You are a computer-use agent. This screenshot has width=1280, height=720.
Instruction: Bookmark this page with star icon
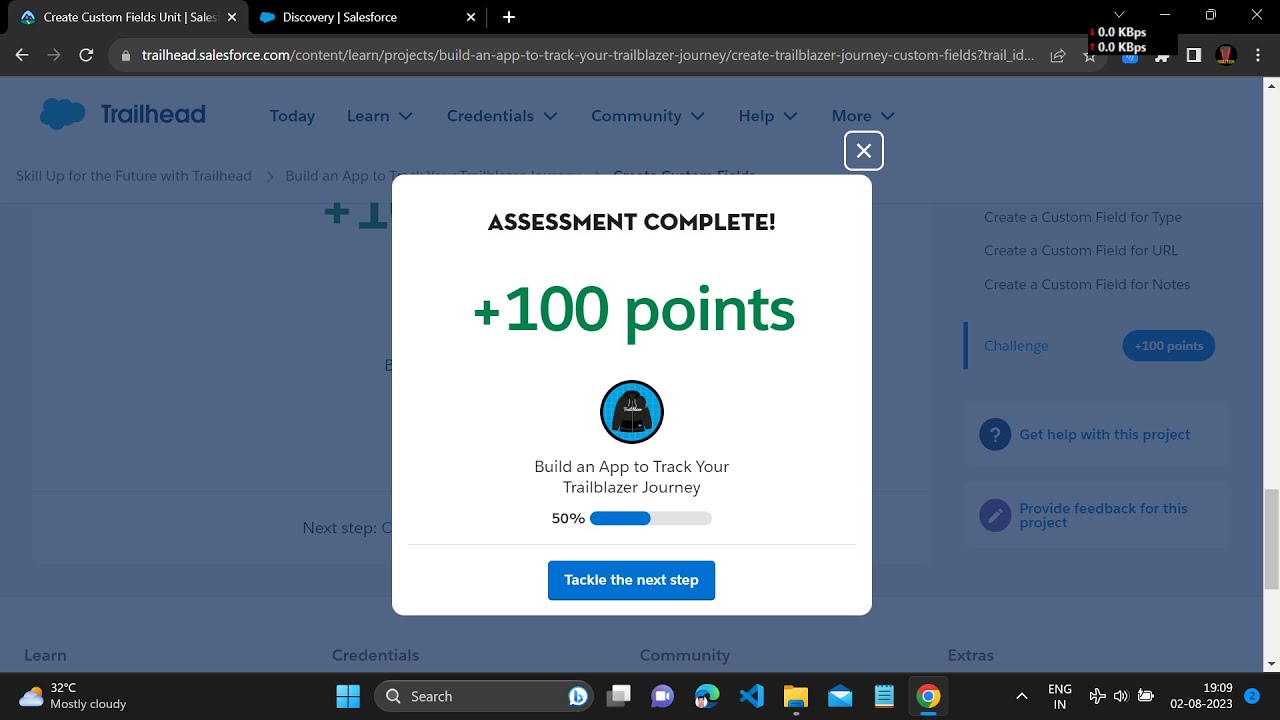[x=1089, y=56]
